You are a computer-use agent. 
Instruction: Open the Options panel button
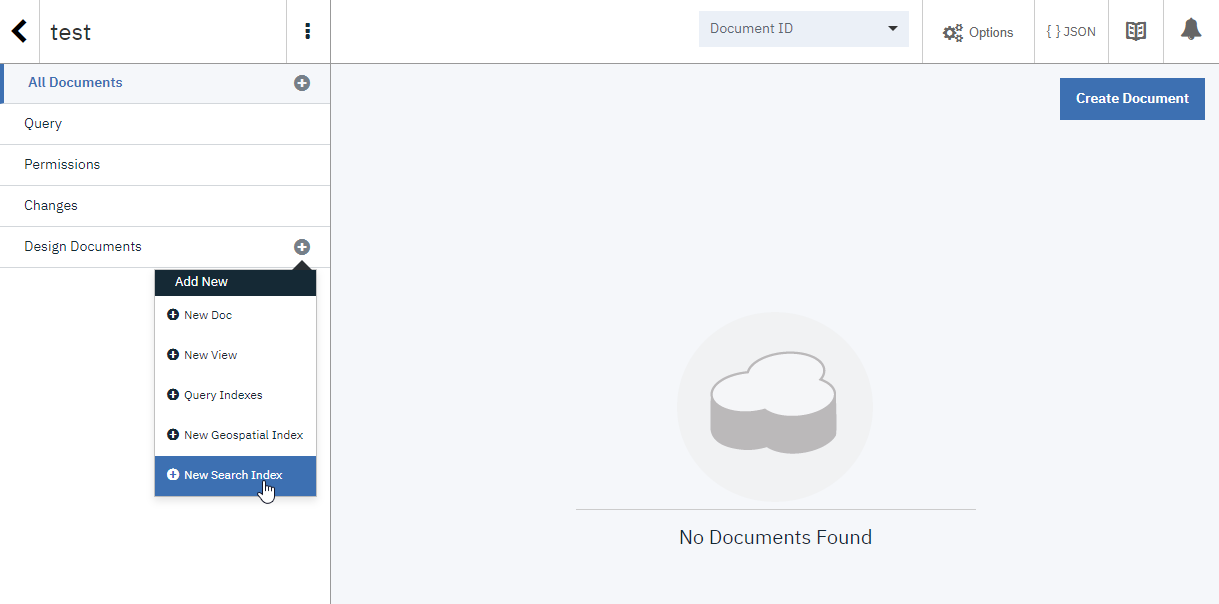click(x=978, y=32)
